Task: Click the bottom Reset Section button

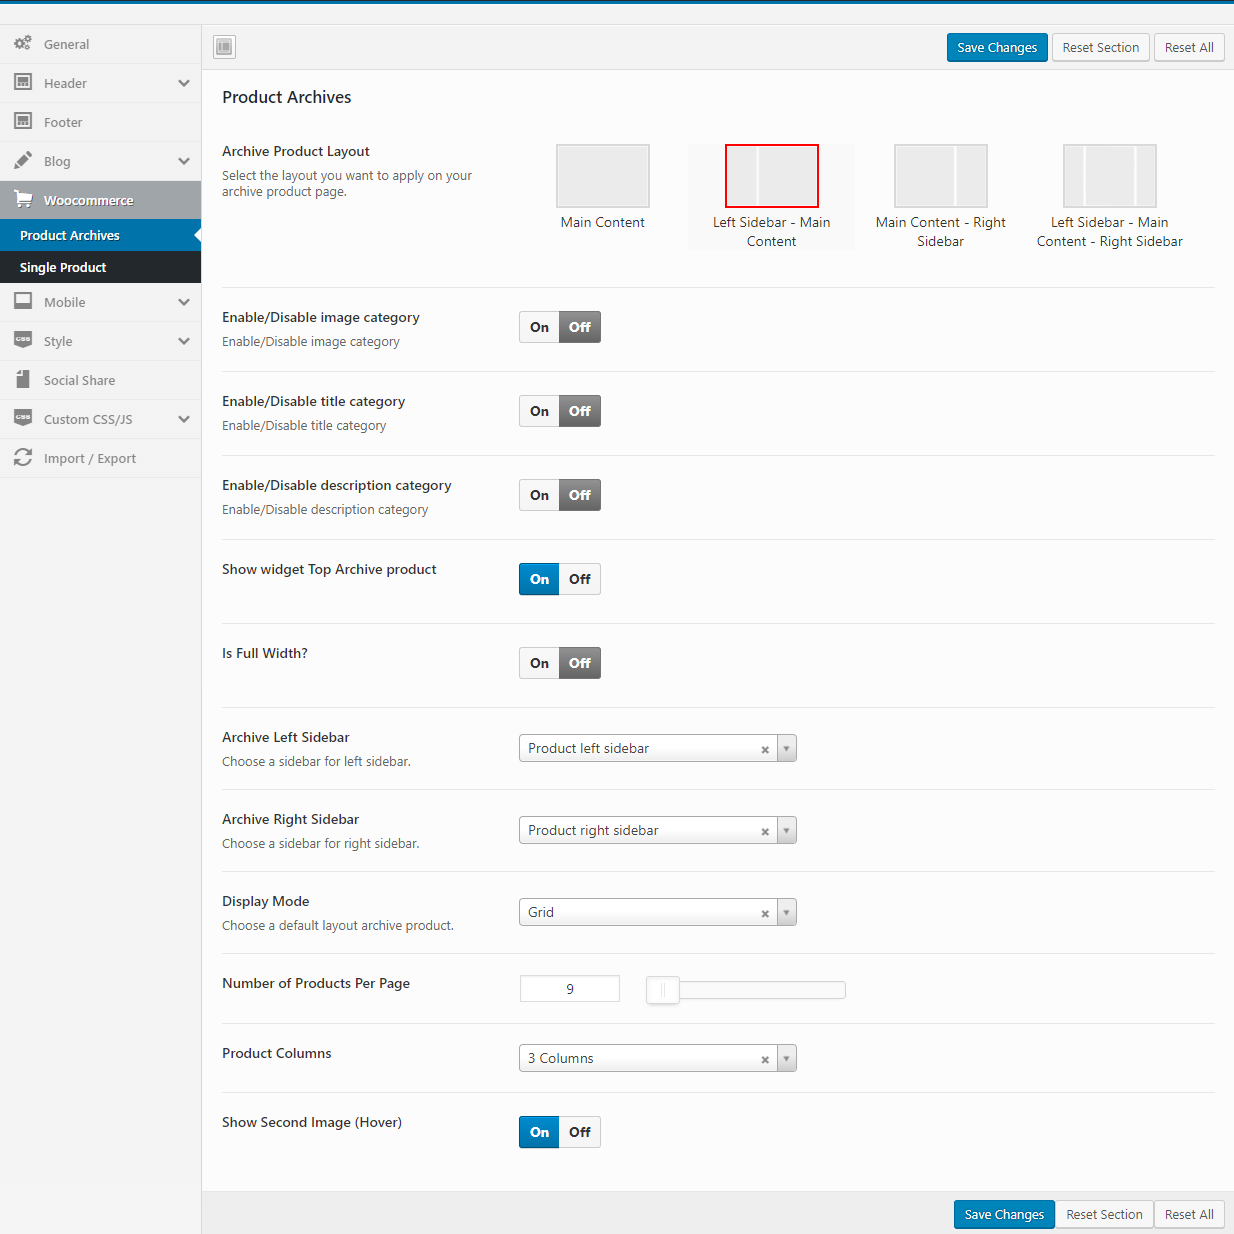Action: pos(1104,1214)
